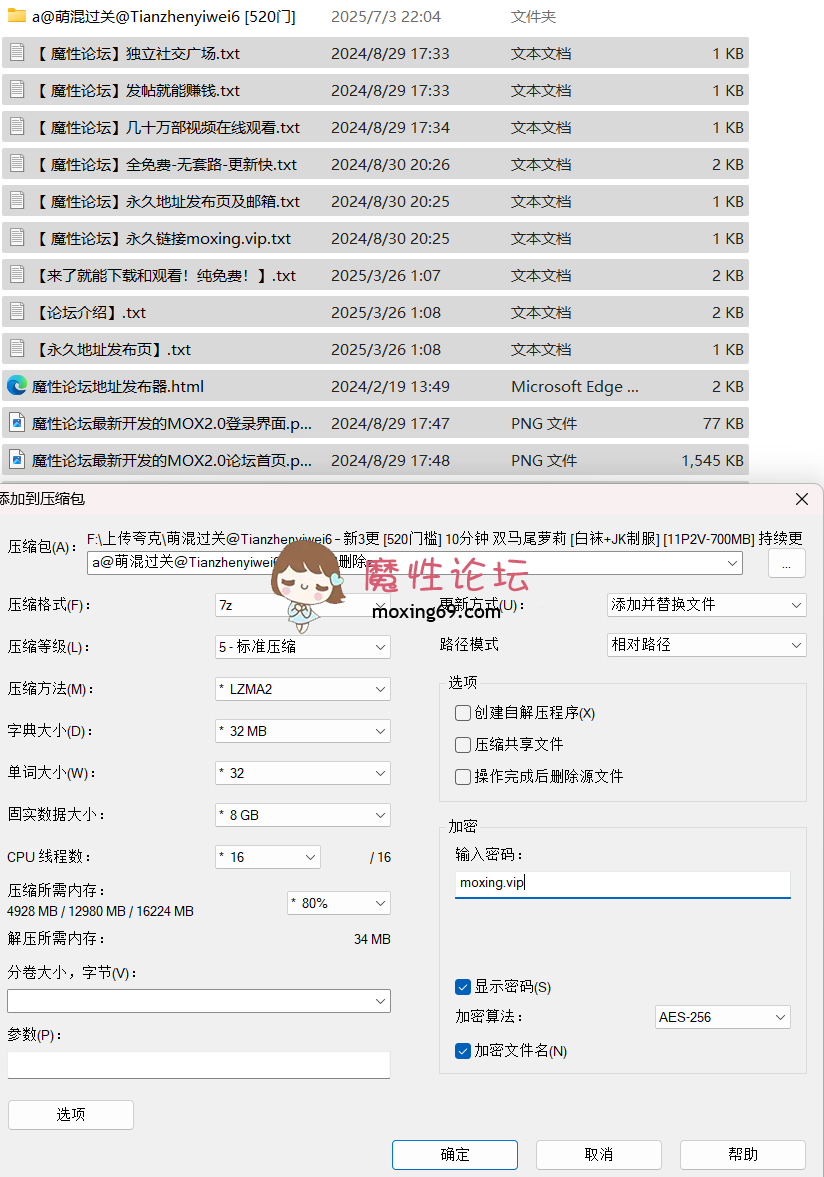Uncheck 加密文件名 checkbox
The height and width of the screenshot is (1177, 824).
[x=463, y=1051]
